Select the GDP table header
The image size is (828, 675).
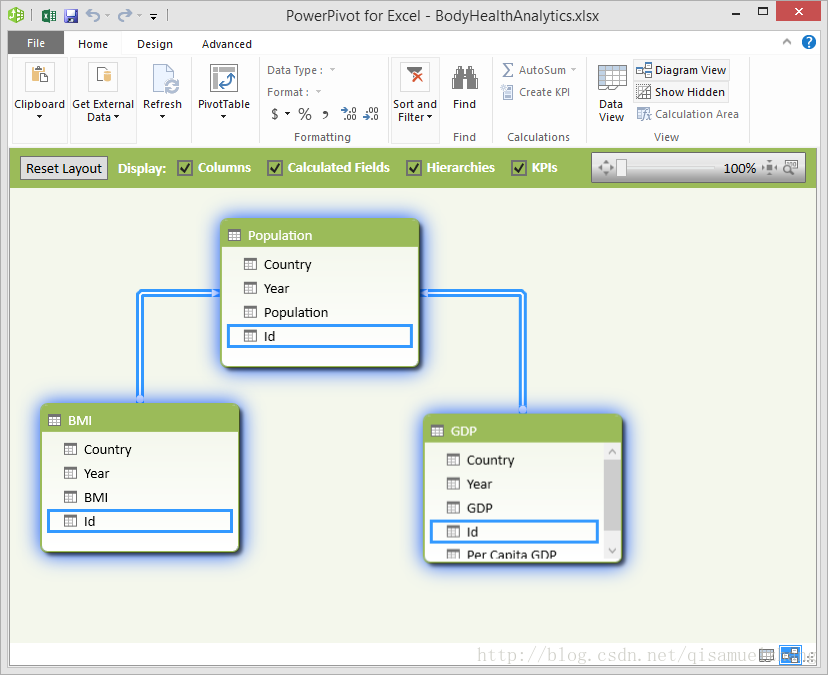(x=523, y=430)
